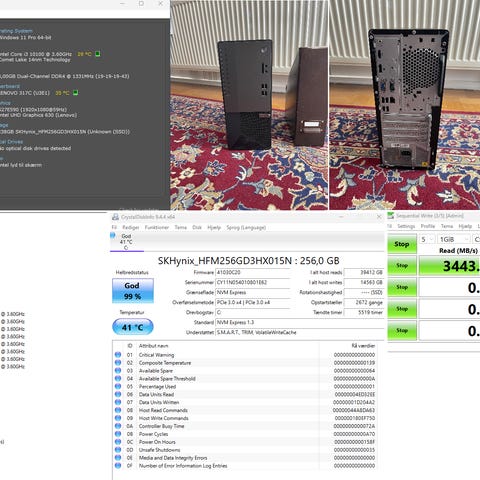Click the status orb on the 03 Available Spare row

click(x=118, y=371)
